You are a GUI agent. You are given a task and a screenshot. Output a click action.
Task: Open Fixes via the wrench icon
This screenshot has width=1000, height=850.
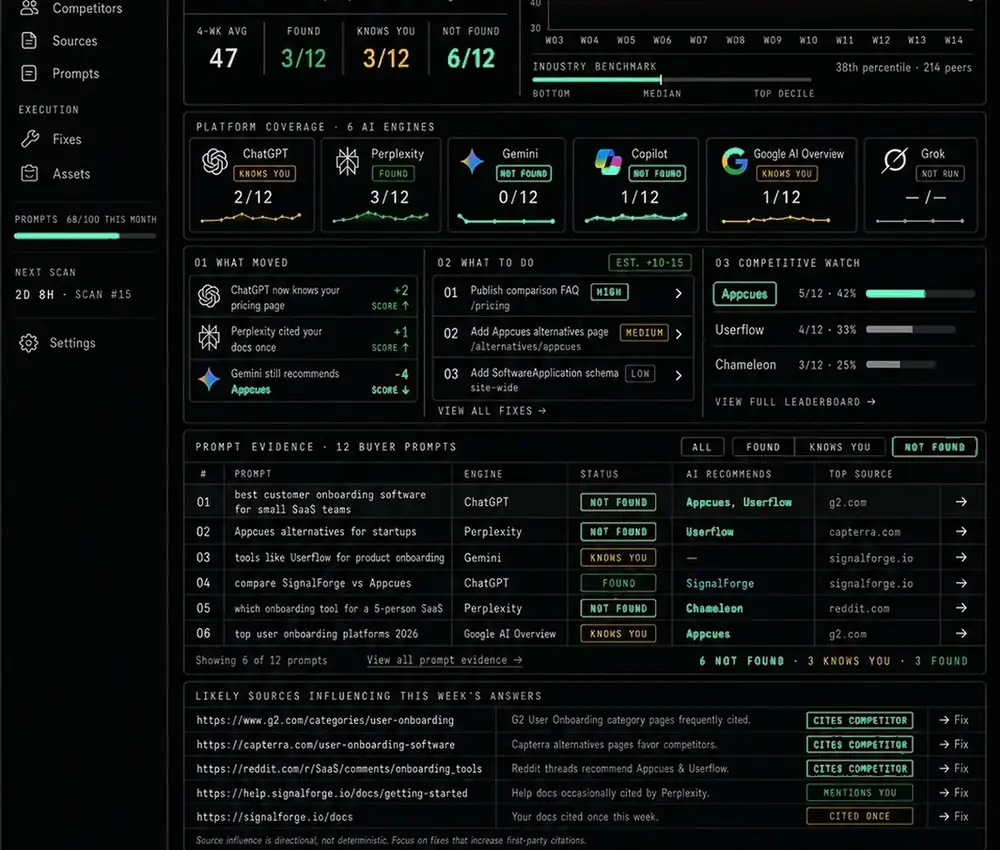tap(29, 139)
